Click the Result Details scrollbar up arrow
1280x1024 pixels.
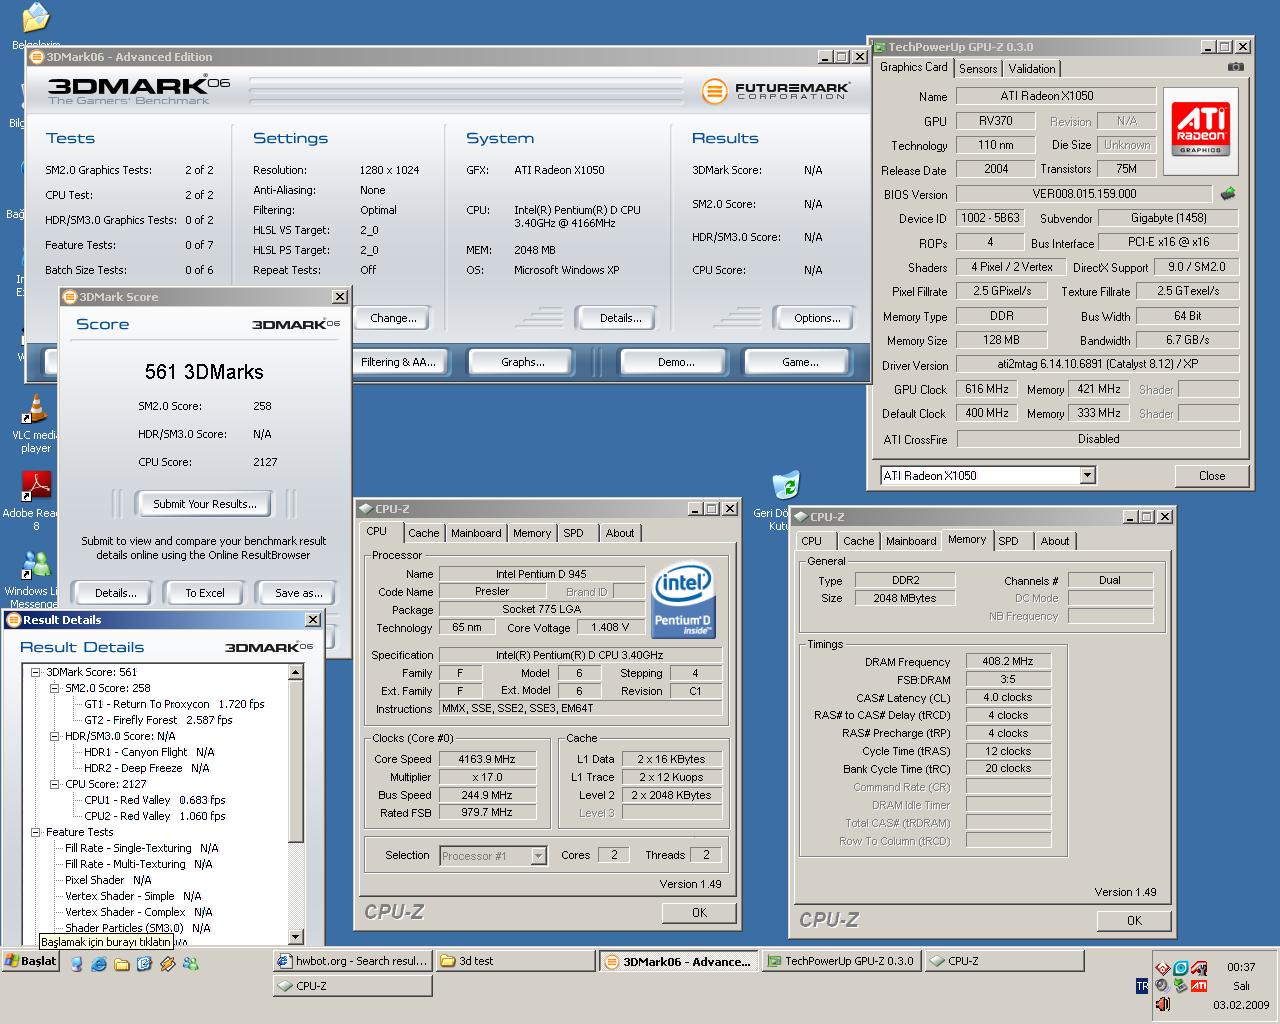(x=295, y=672)
